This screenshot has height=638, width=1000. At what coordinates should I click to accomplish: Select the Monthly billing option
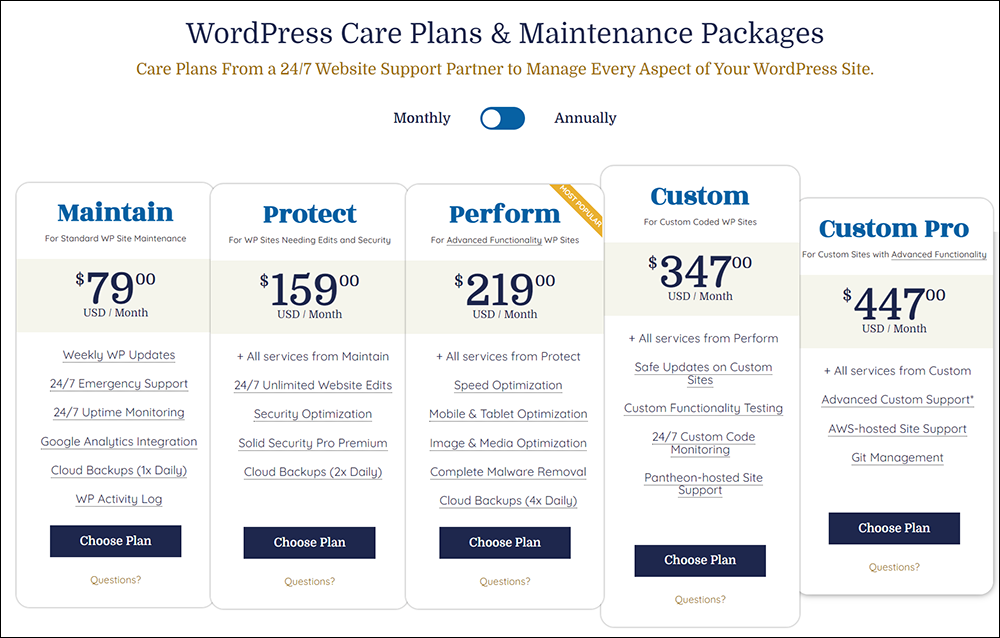[421, 118]
